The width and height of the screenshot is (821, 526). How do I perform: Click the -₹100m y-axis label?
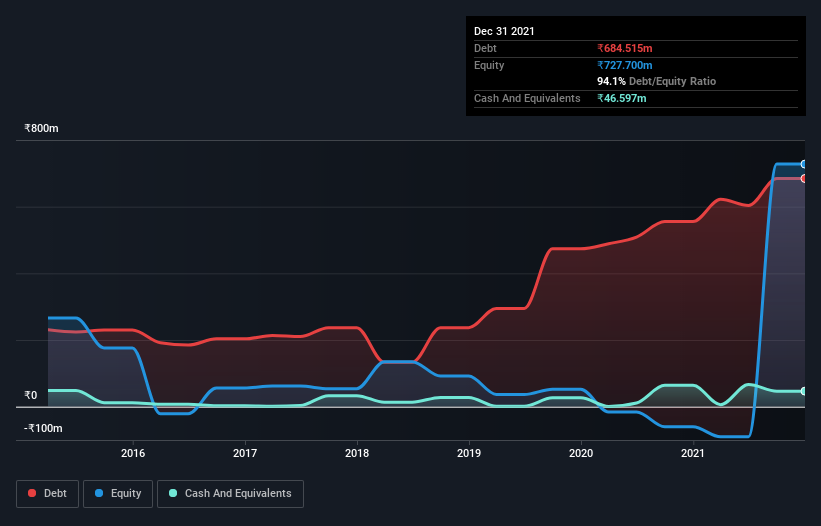[43, 428]
